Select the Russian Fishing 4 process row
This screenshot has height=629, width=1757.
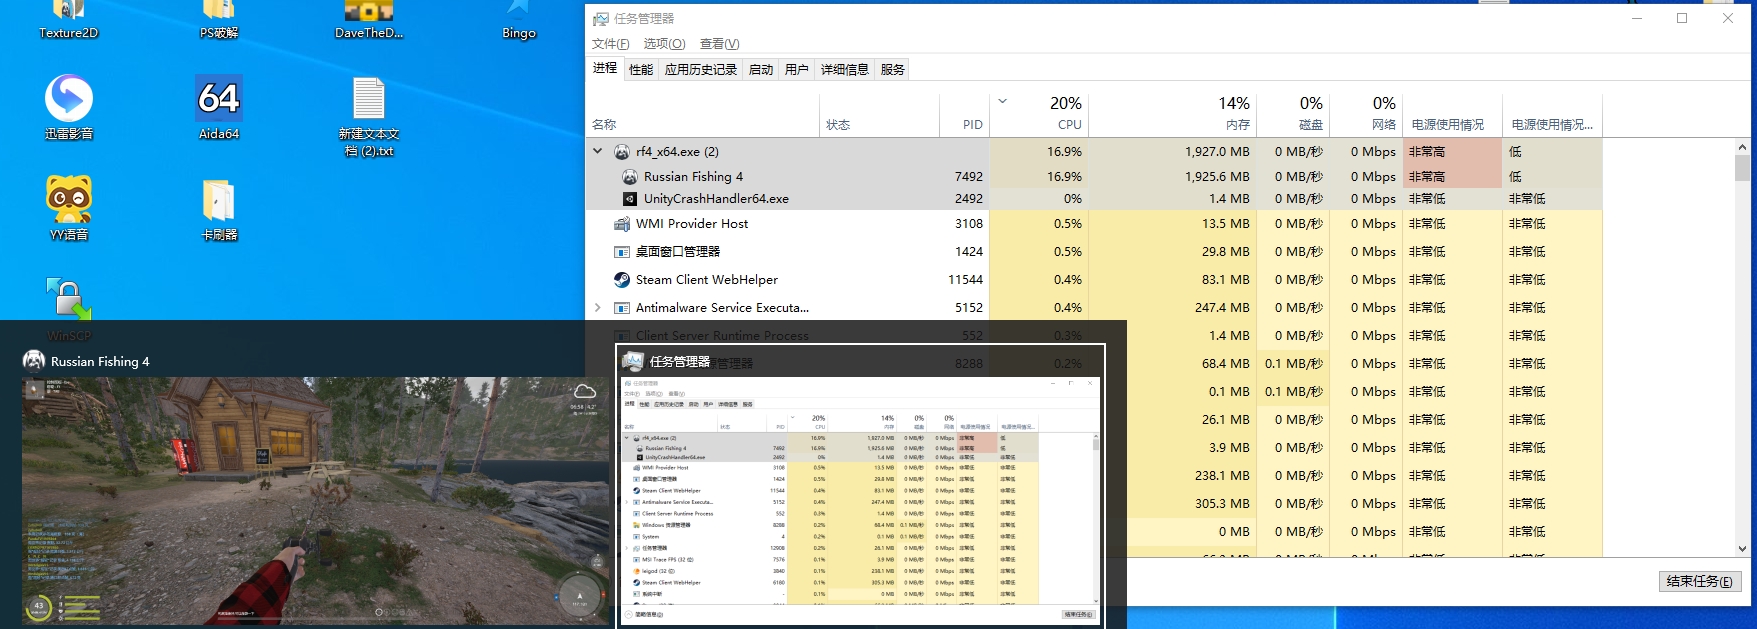tap(1094, 177)
